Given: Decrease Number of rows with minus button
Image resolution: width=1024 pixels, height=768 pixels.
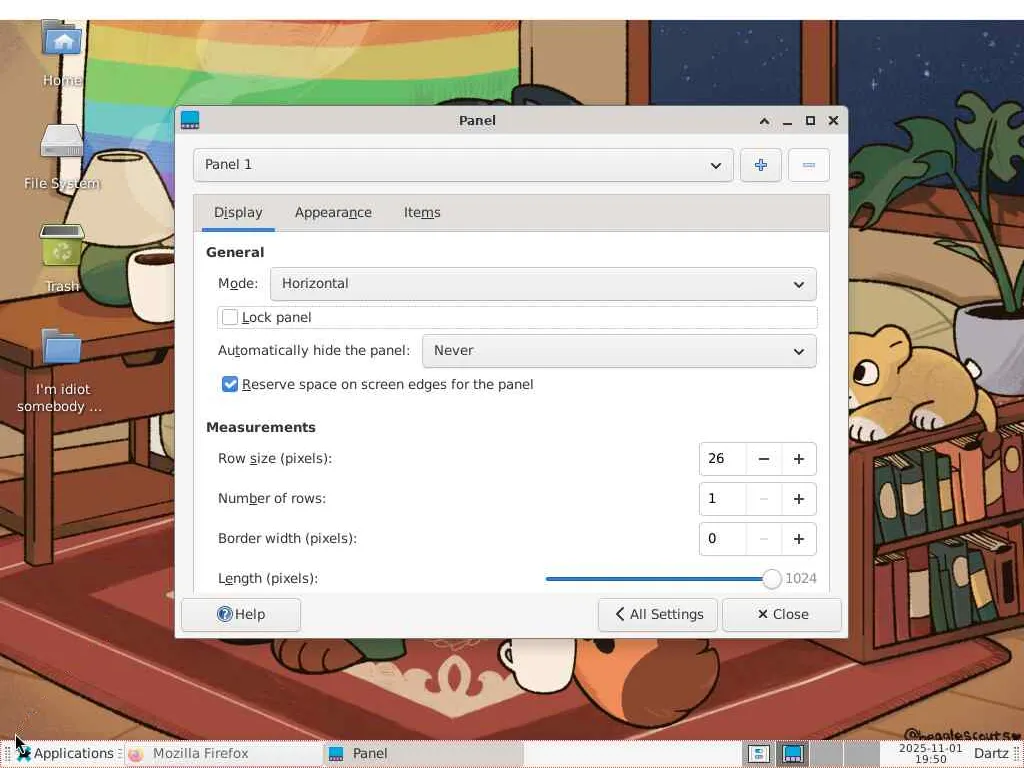Looking at the screenshot, I should pos(763,499).
